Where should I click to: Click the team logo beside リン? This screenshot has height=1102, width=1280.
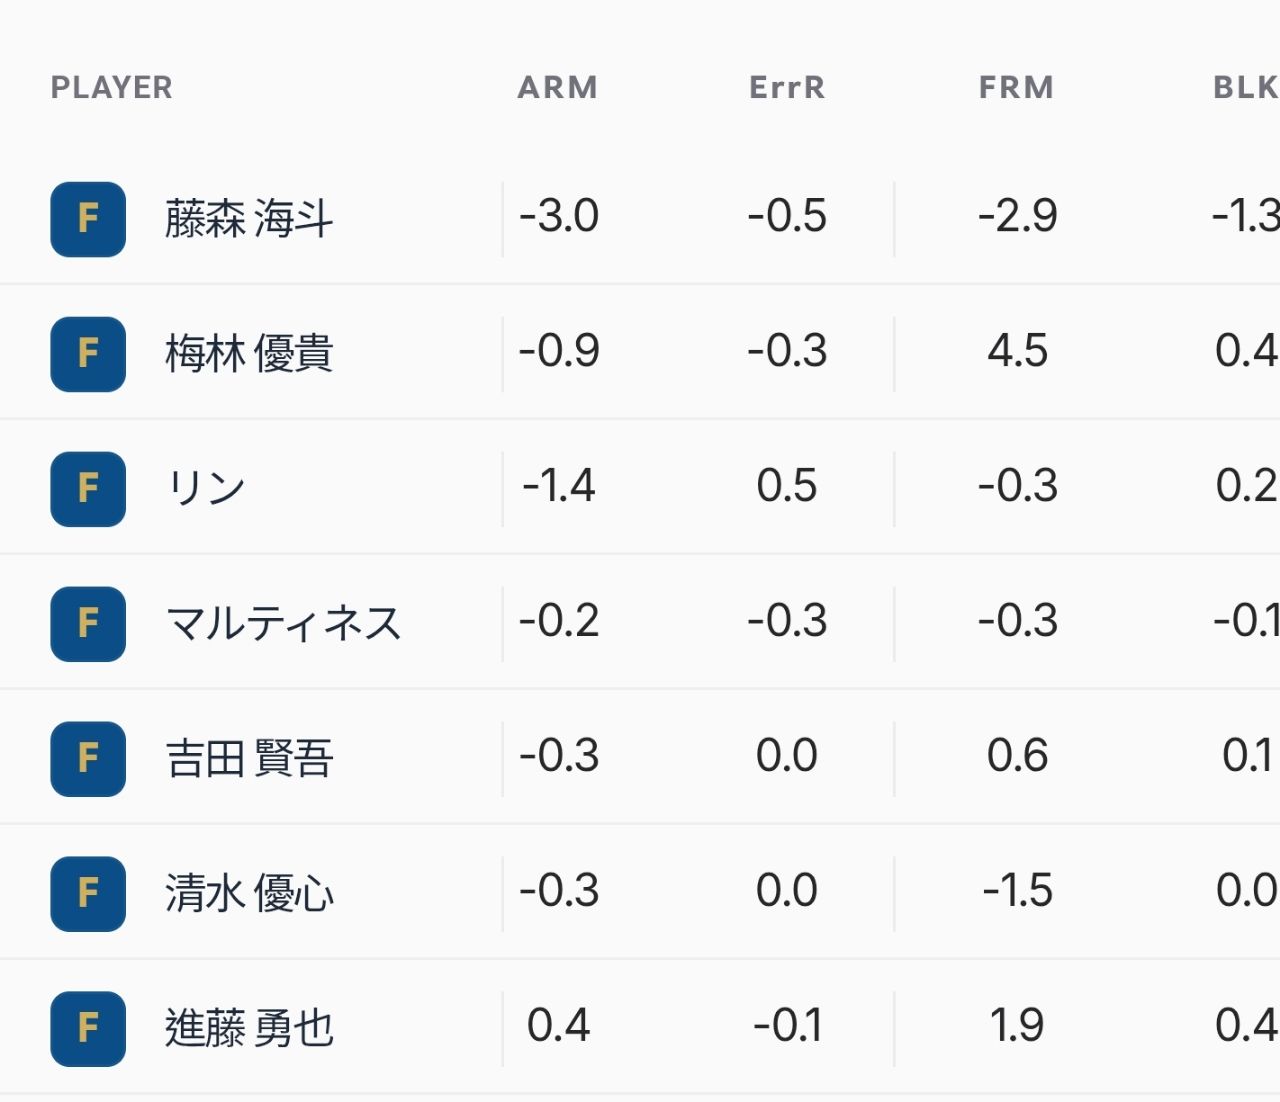pos(88,489)
